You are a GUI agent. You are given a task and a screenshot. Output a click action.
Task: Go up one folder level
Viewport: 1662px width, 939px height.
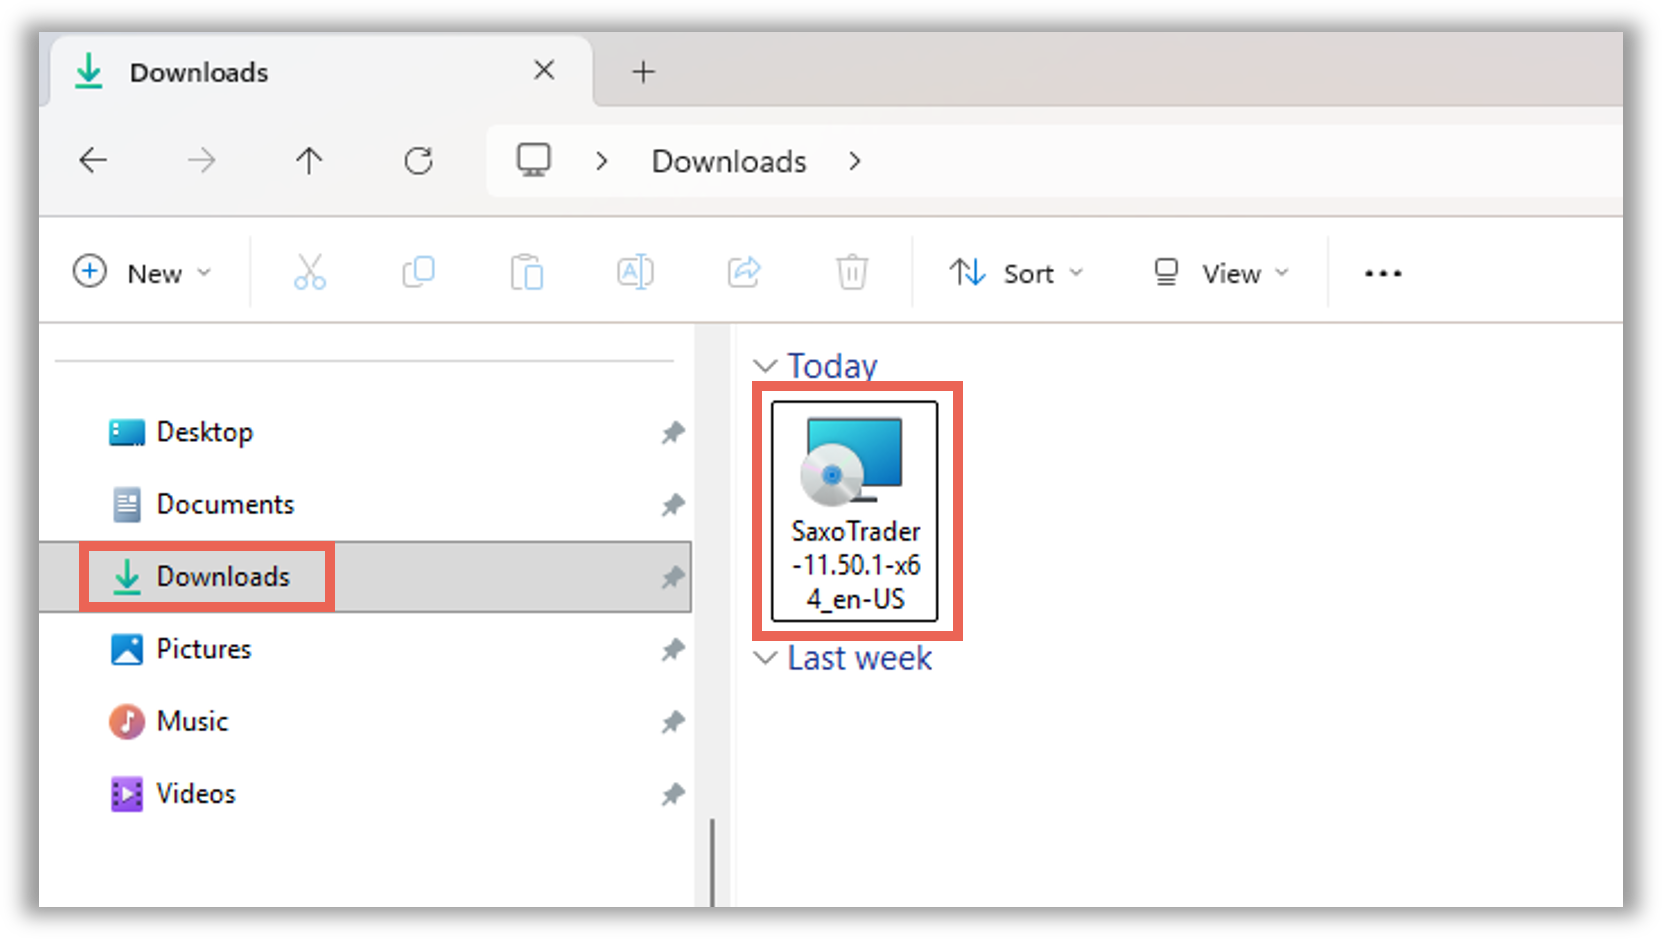[x=309, y=161]
